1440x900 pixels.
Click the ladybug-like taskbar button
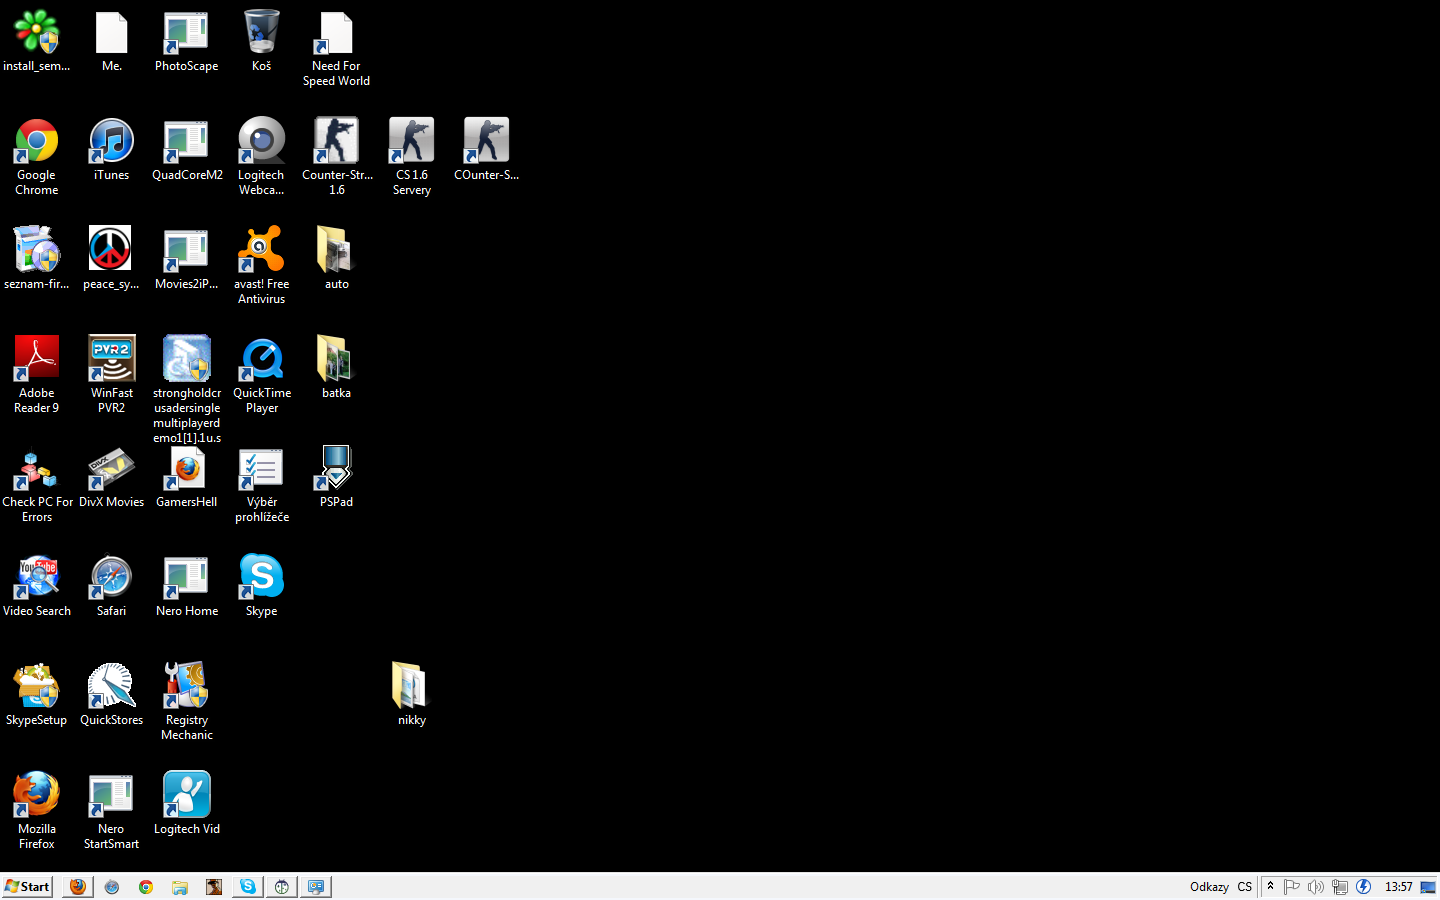coord(282,886)
